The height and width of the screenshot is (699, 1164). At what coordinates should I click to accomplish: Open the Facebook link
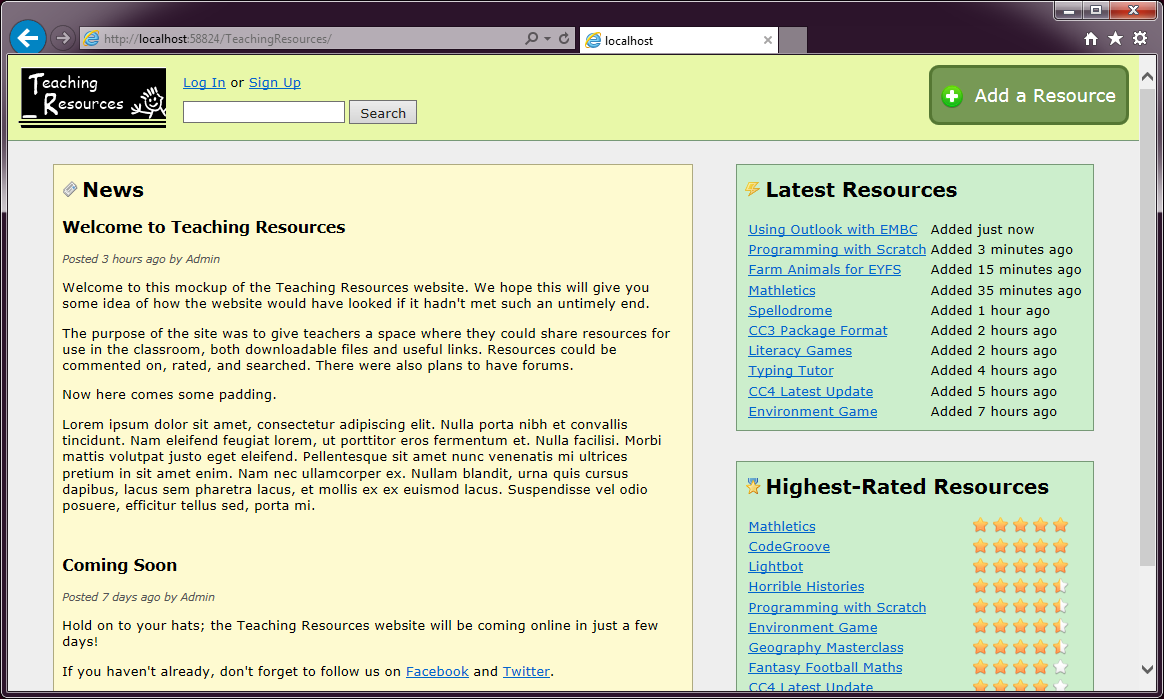(437, 671)
